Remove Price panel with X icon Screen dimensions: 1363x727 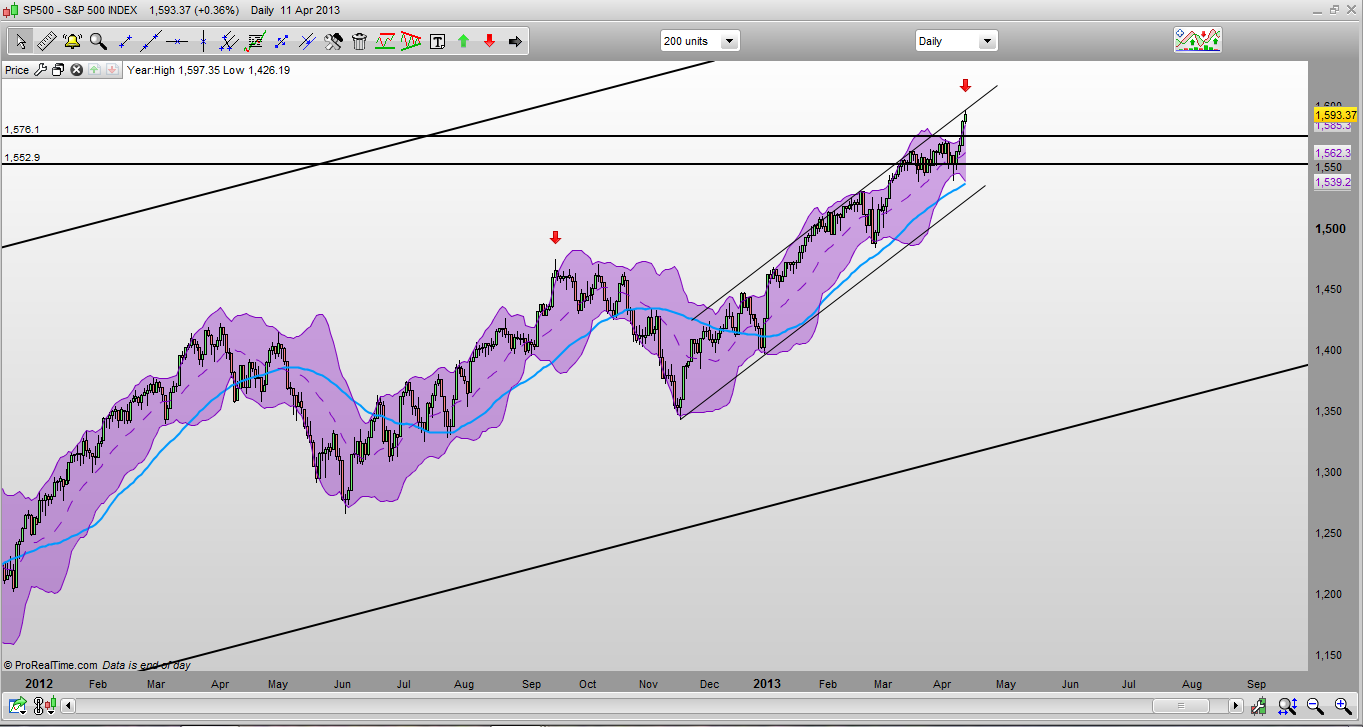pyautogui.click(x=76, y=70)
